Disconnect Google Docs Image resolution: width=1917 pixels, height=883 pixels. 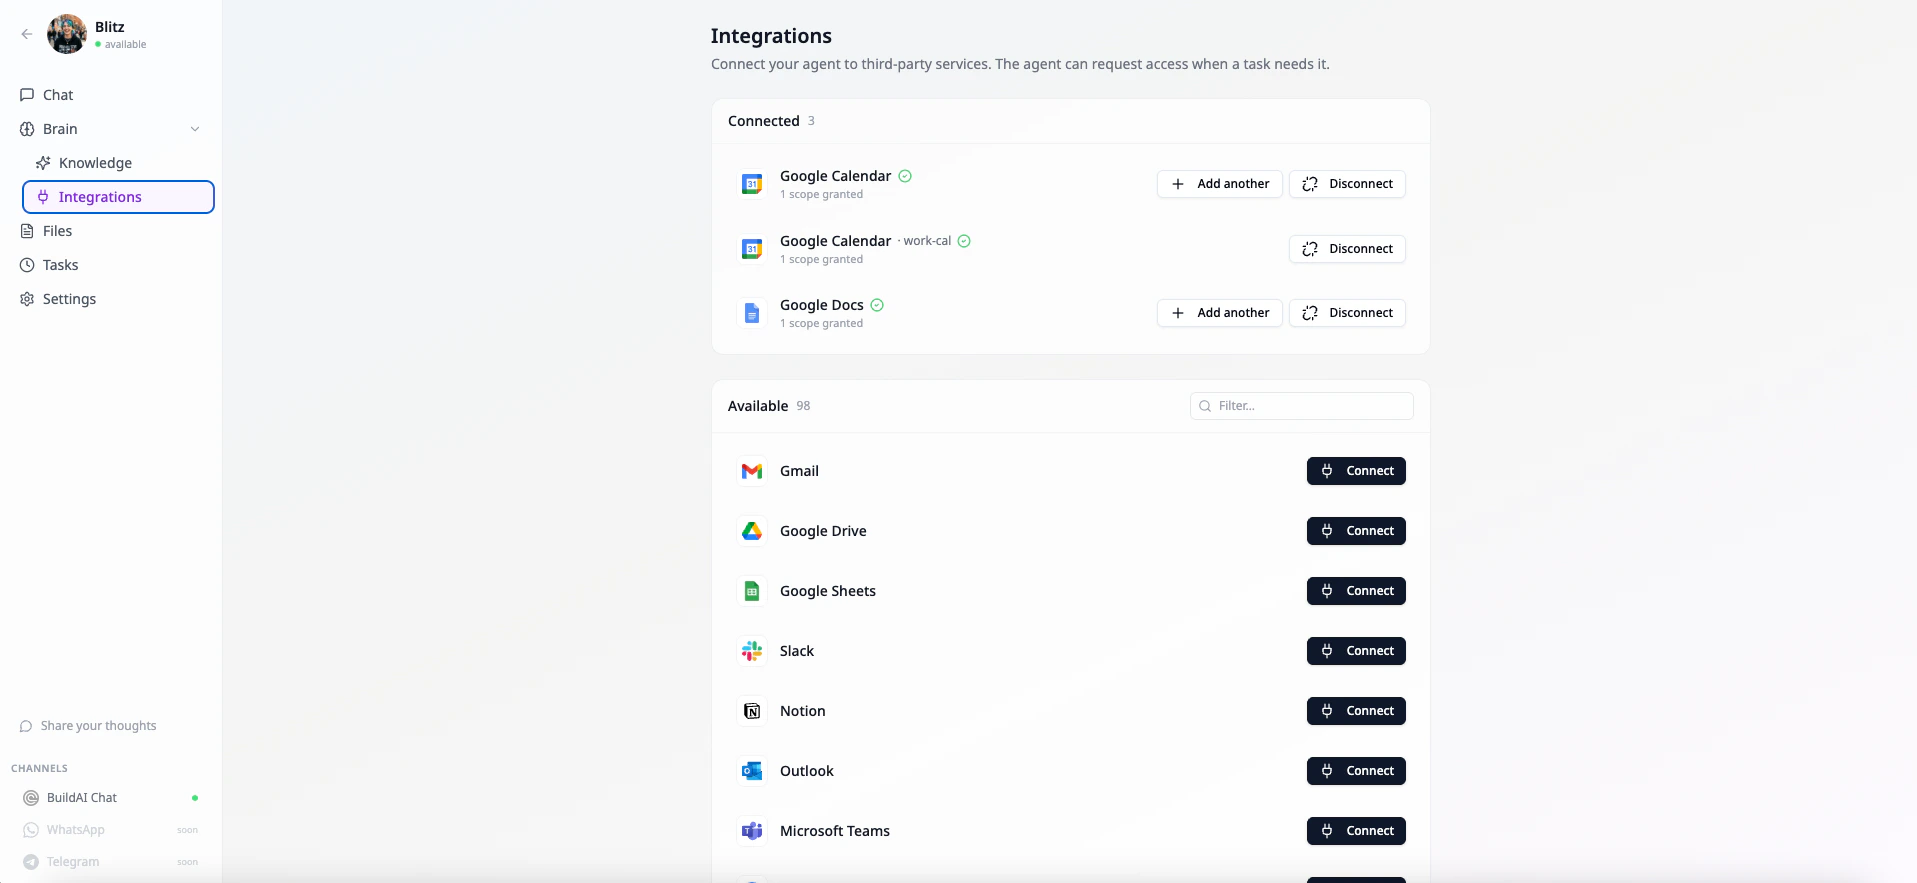pyautogui.click(x=1347, y=313)
